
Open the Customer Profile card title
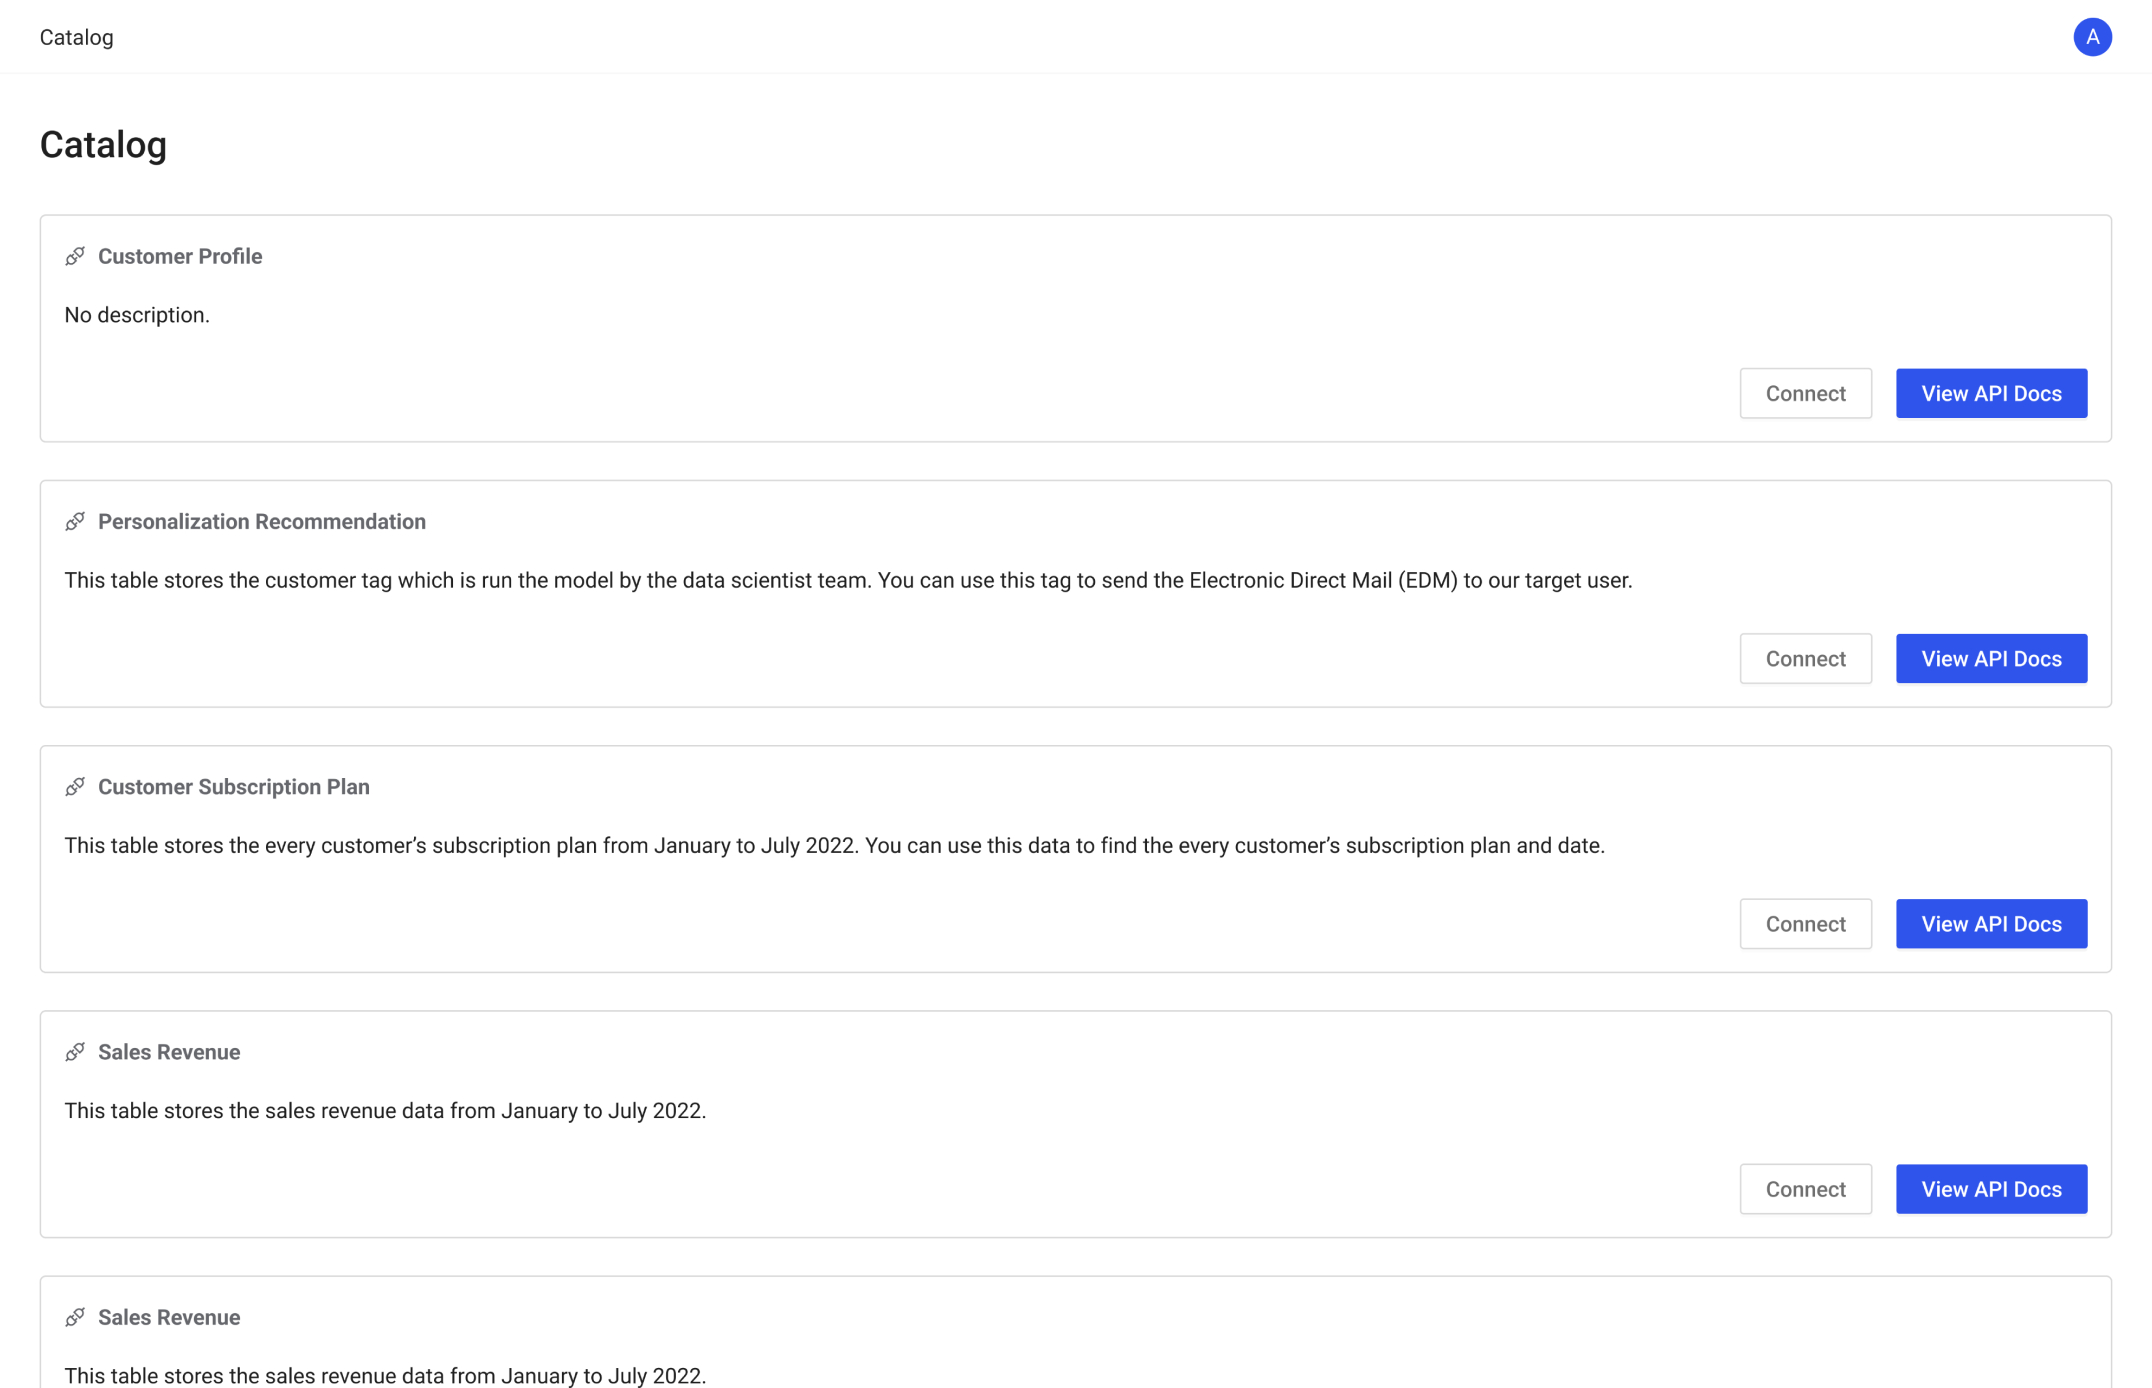tap(180, 257)
